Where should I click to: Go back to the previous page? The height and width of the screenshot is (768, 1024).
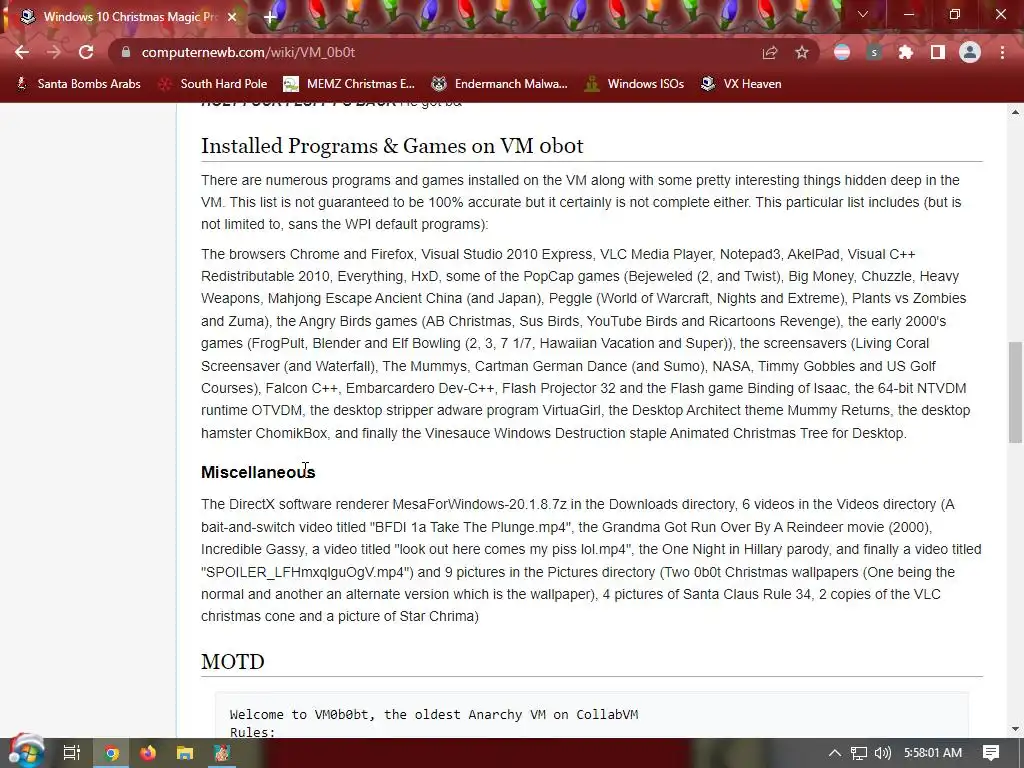[22, 52]
